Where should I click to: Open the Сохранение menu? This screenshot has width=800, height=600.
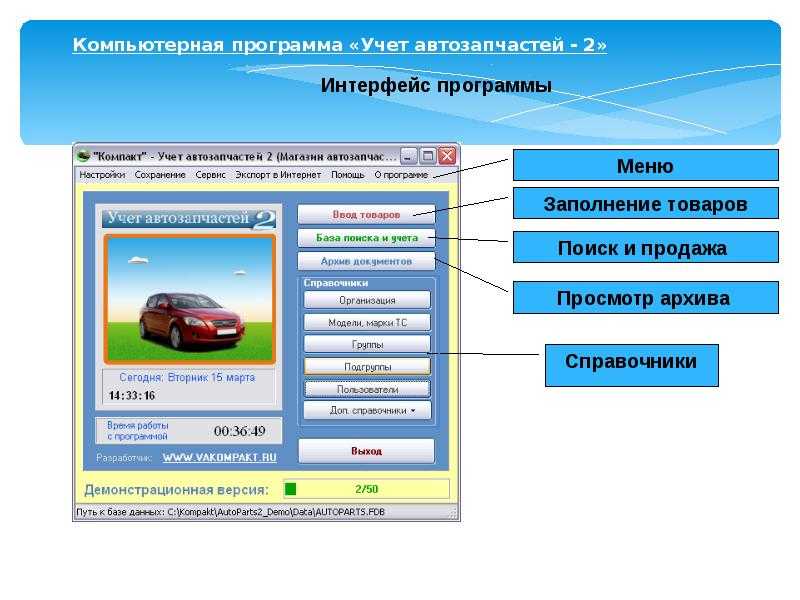pyautogui.click(x=160, y=174)
